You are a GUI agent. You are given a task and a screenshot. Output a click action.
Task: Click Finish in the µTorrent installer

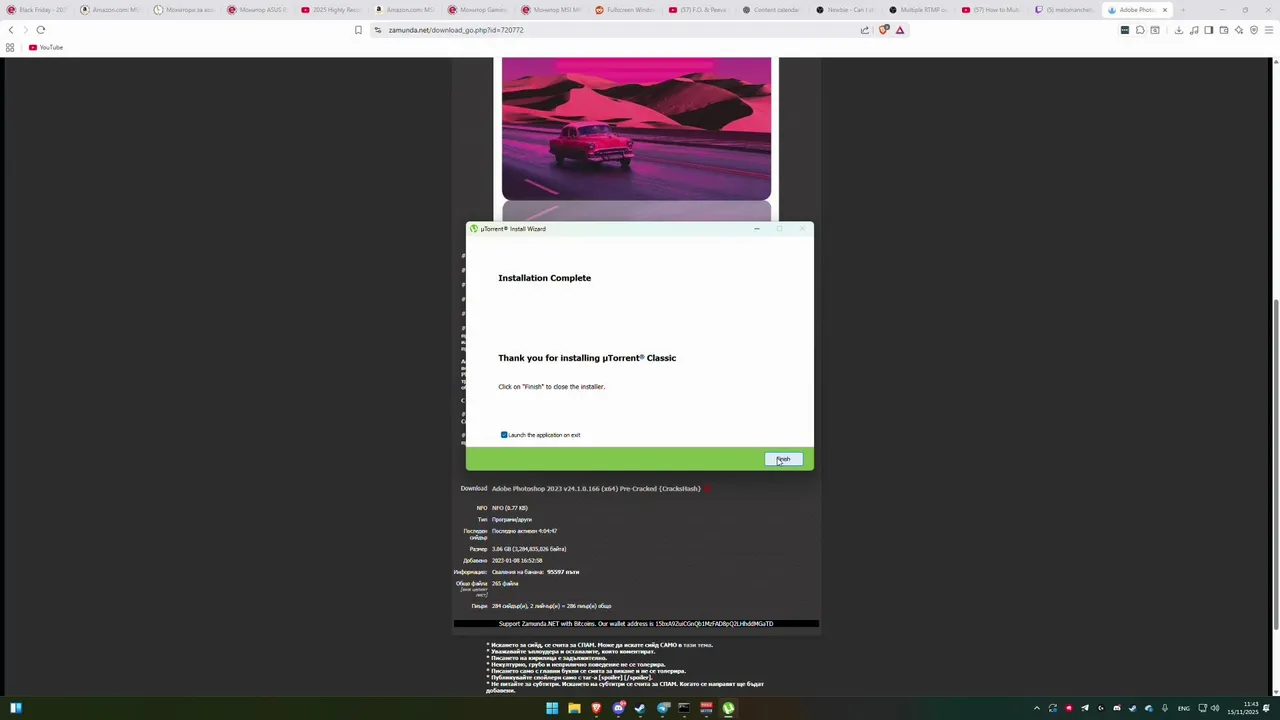click(x=783, y=459)
